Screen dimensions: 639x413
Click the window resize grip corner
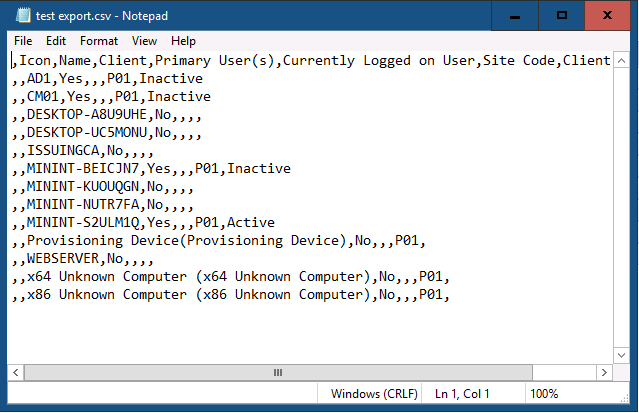click(624, 399)
